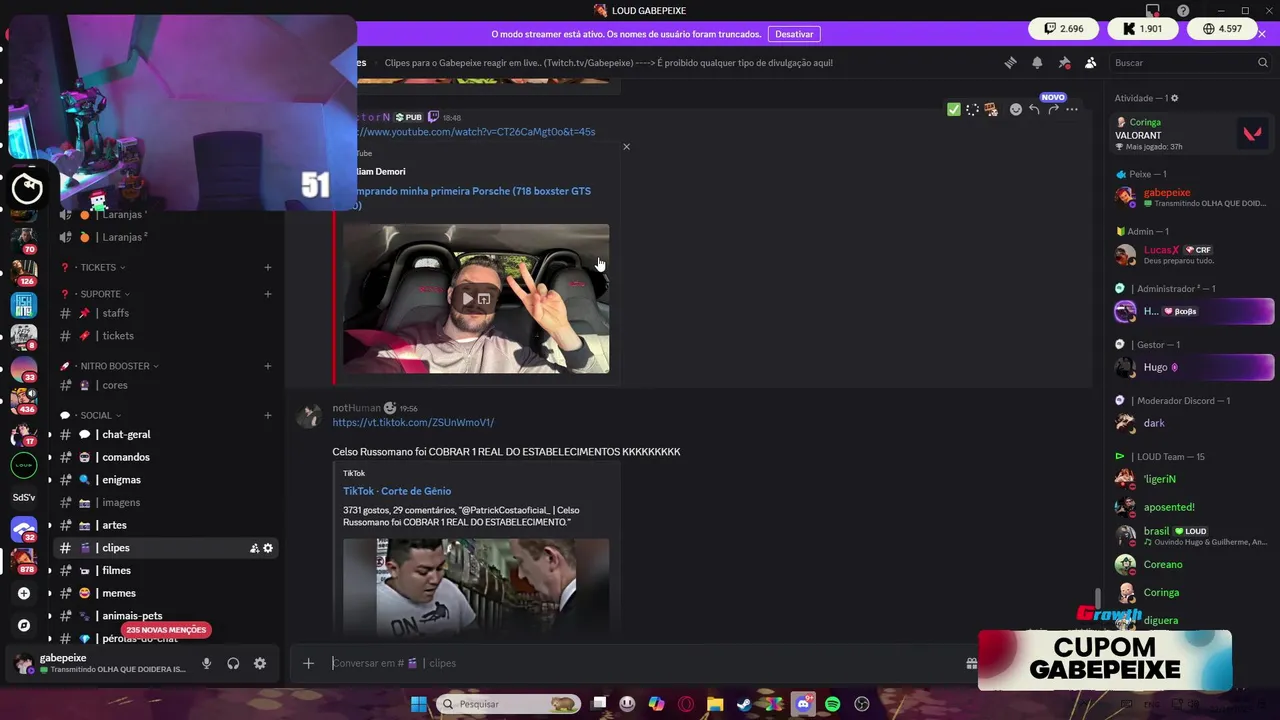
Task: Jump to 235 novas menções
Action: coord(166,630)
